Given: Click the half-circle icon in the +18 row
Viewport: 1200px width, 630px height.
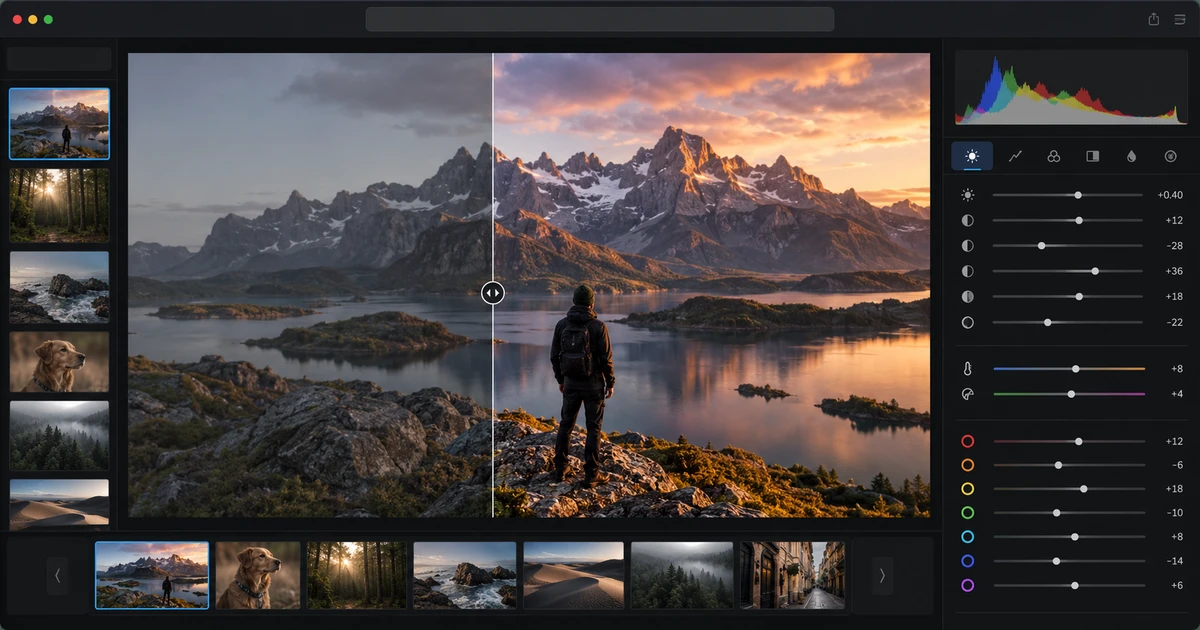Looking at the screenshot, I should click(x=967, y=296).
